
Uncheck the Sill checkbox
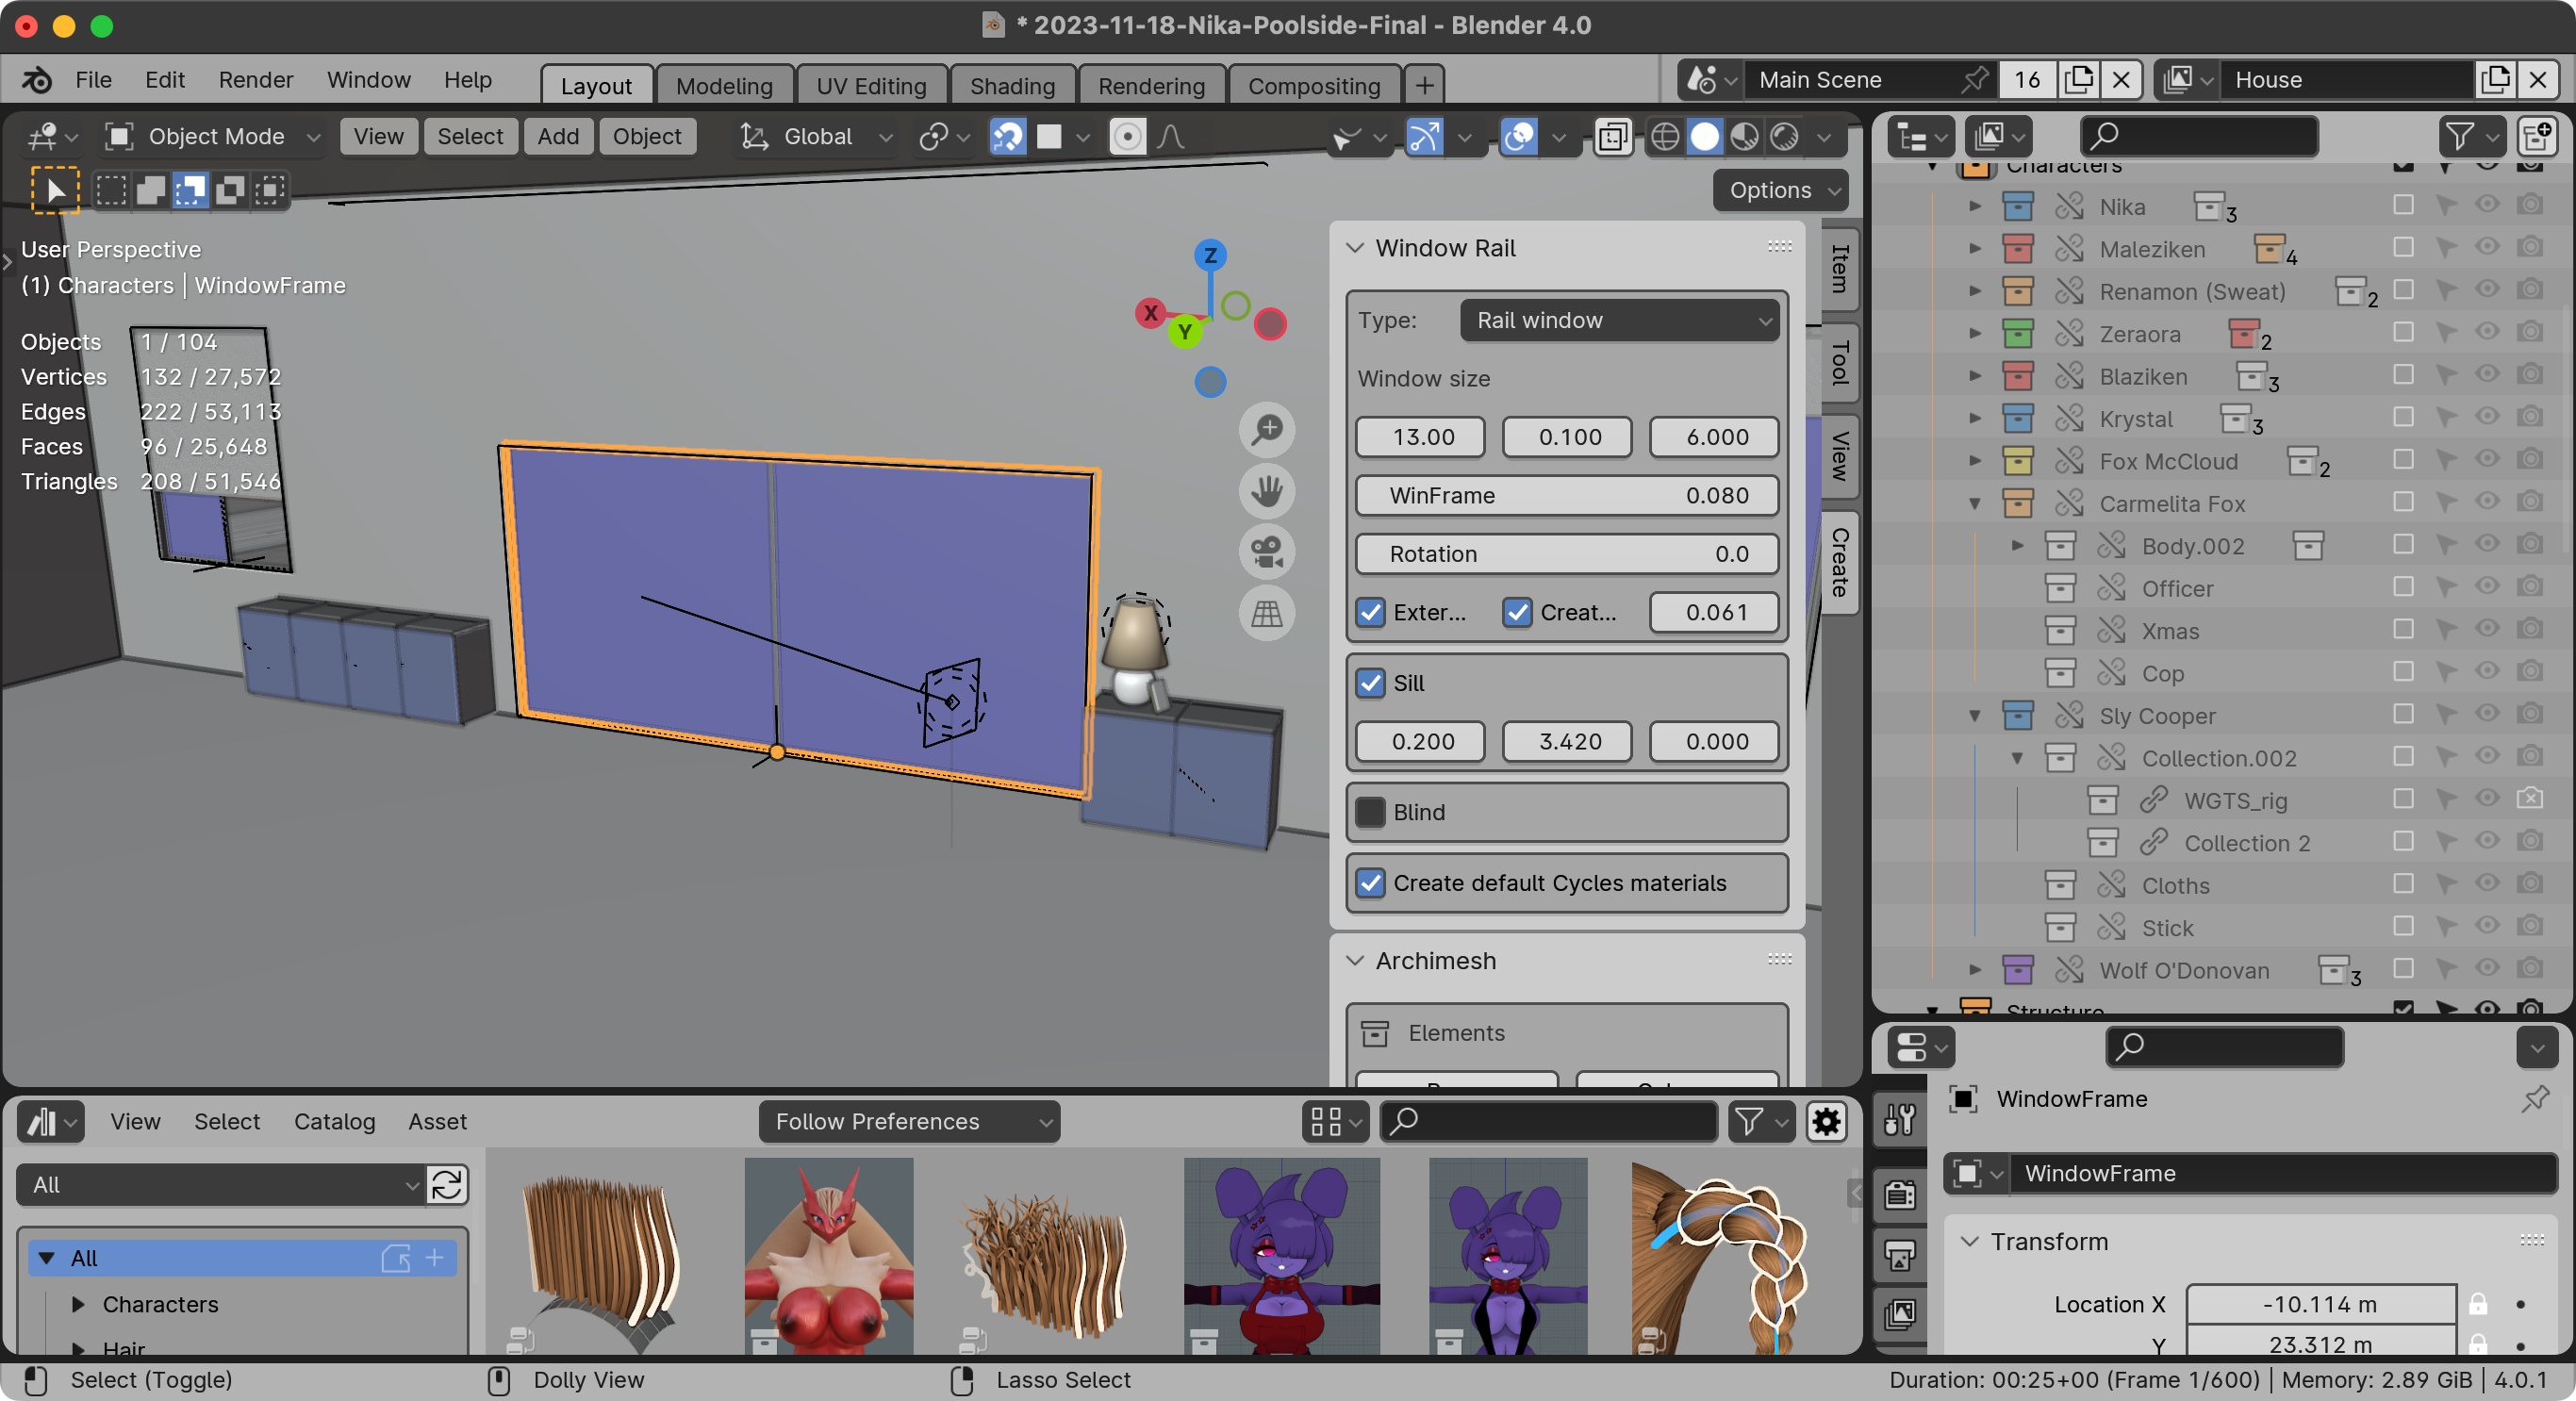pos(1371,683)
